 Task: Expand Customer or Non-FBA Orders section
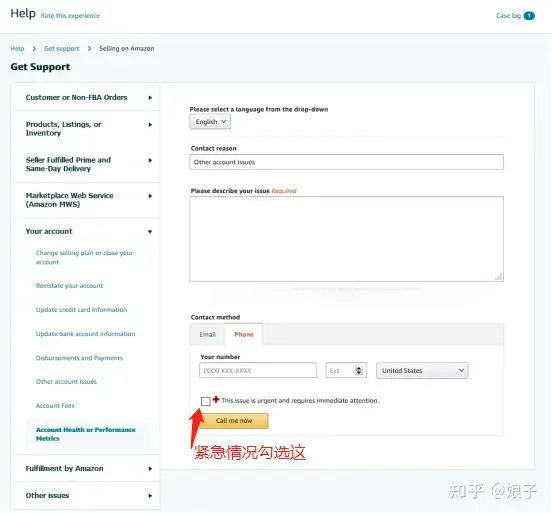coord(86,98)
